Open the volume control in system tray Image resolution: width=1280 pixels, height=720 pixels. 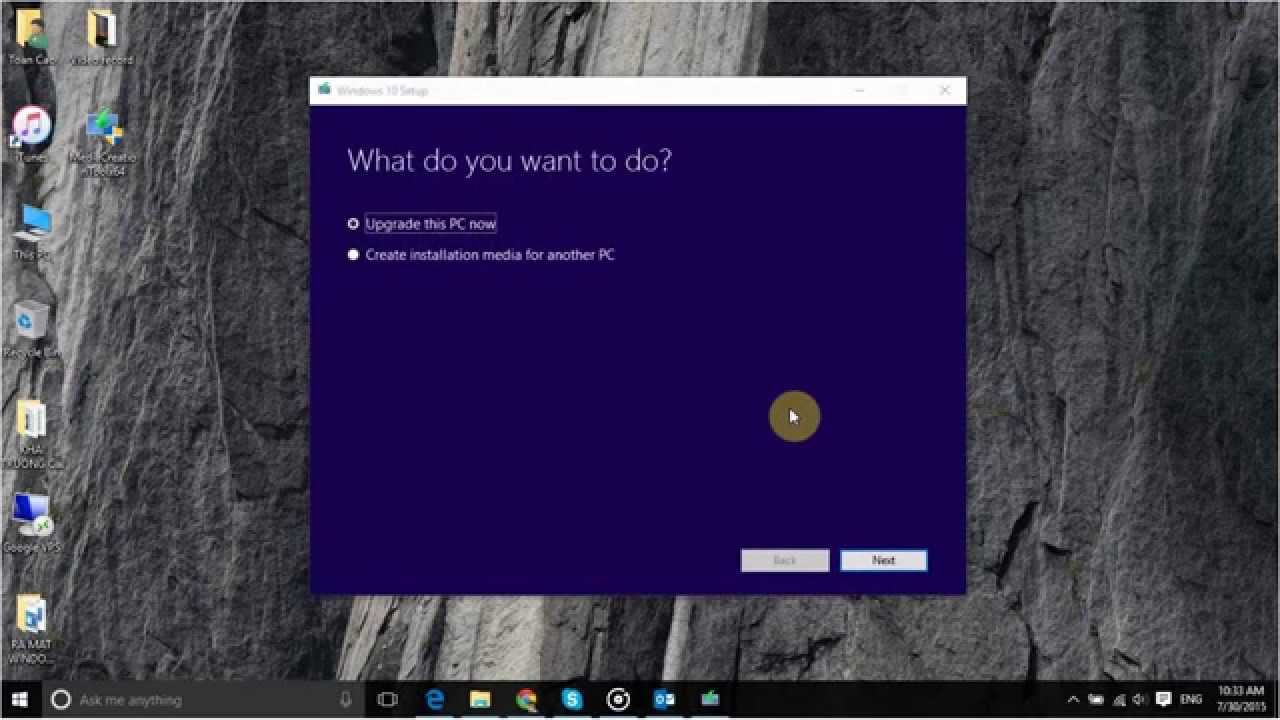(1140, 700)
